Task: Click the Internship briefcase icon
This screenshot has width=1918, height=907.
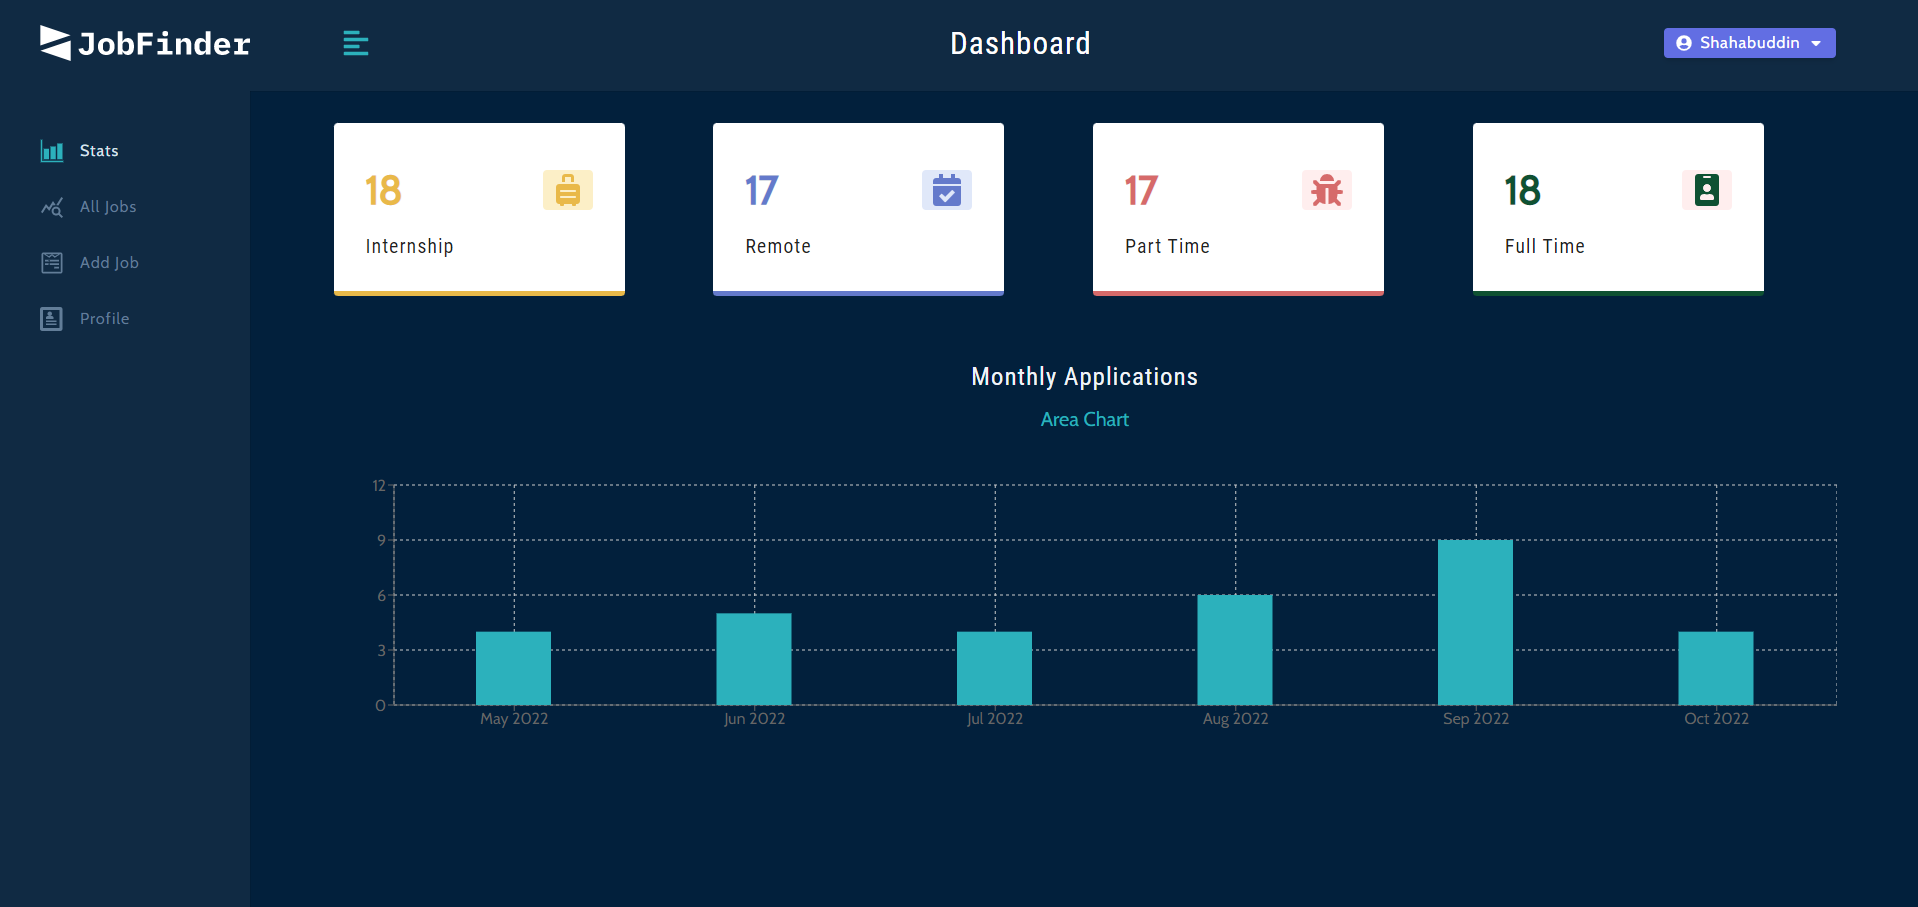Action: (x=567, y=190)
